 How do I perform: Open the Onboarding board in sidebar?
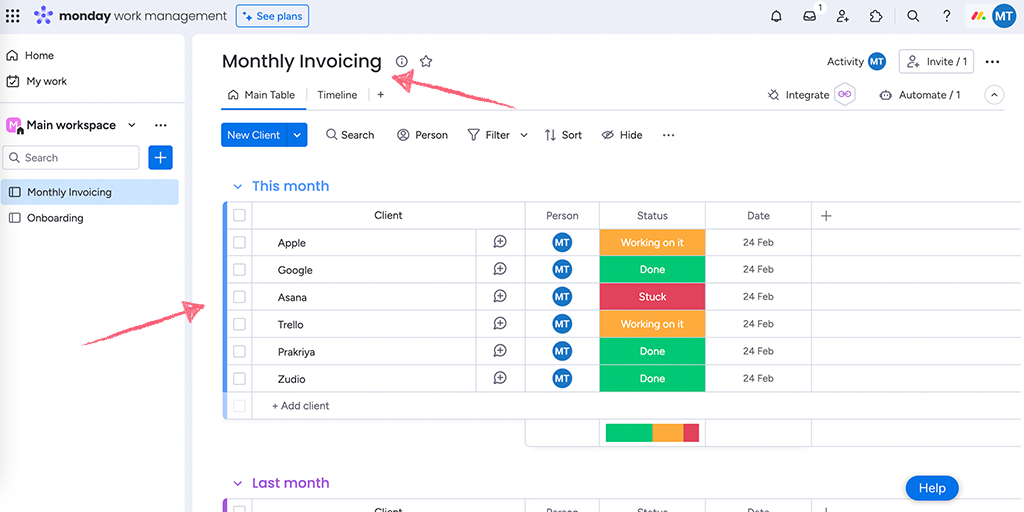tap(90, 218)
